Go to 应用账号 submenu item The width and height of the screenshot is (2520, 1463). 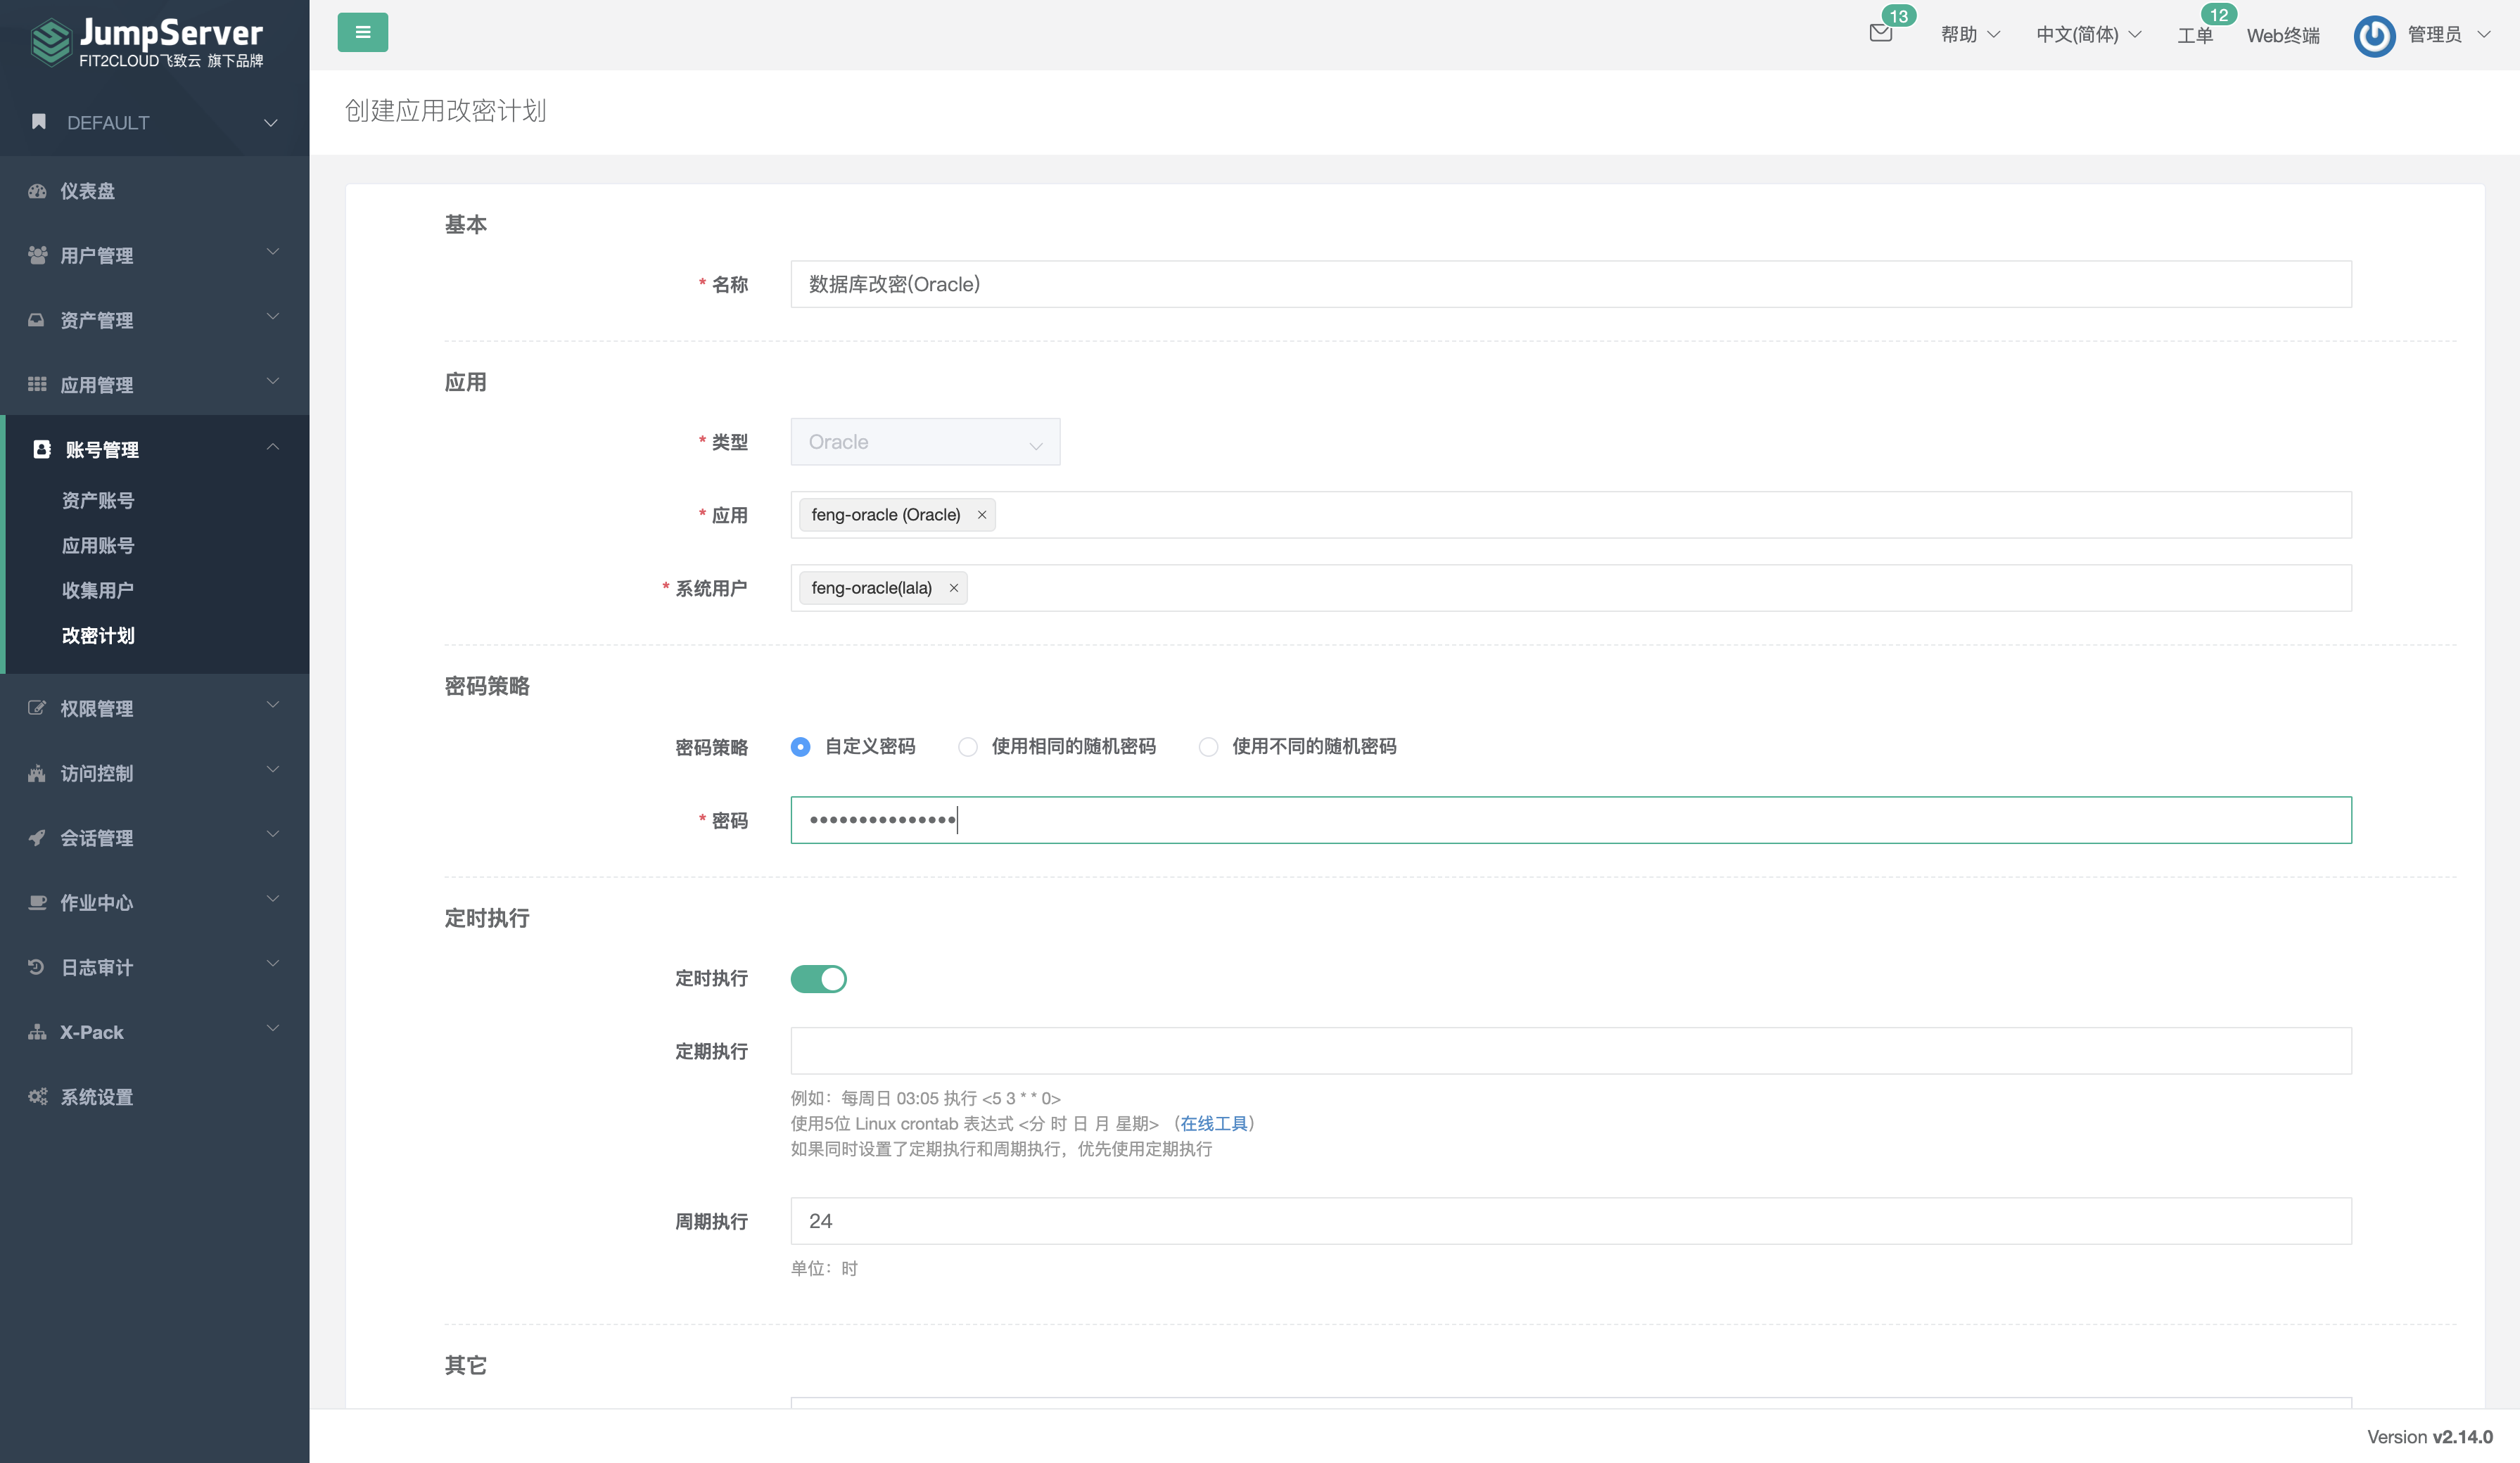click(98, 546)
